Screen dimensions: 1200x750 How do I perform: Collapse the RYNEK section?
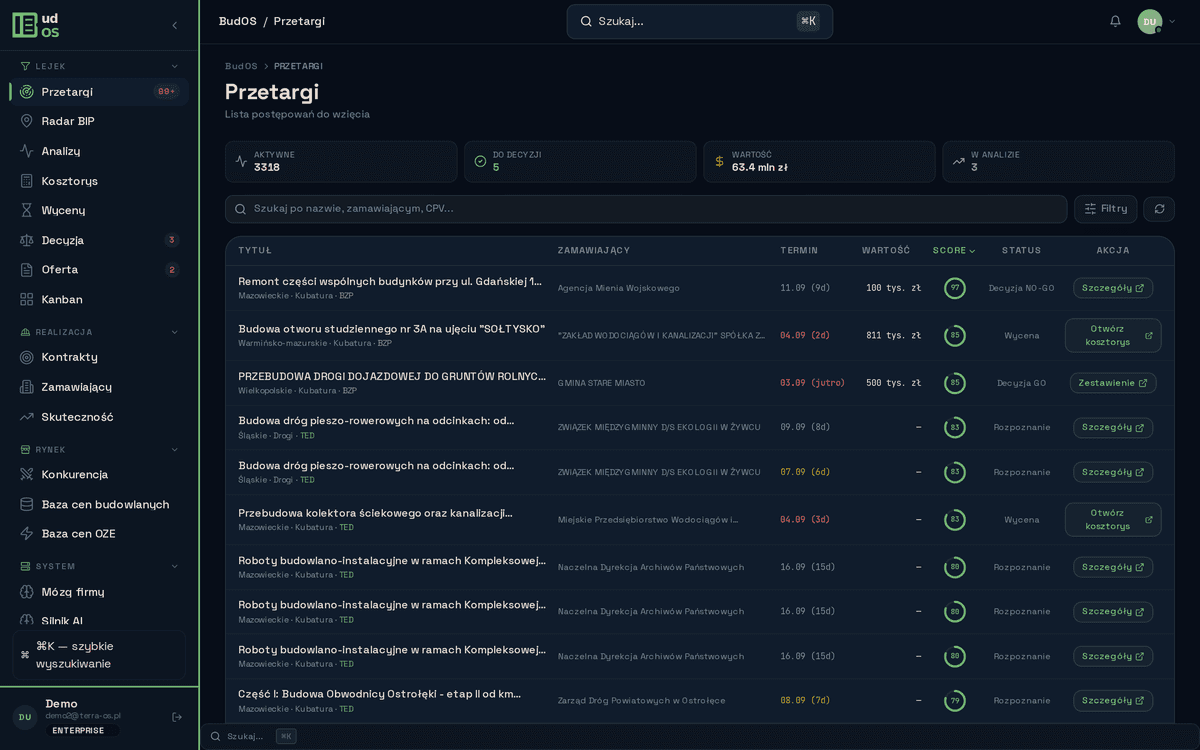tap(175, 449)
